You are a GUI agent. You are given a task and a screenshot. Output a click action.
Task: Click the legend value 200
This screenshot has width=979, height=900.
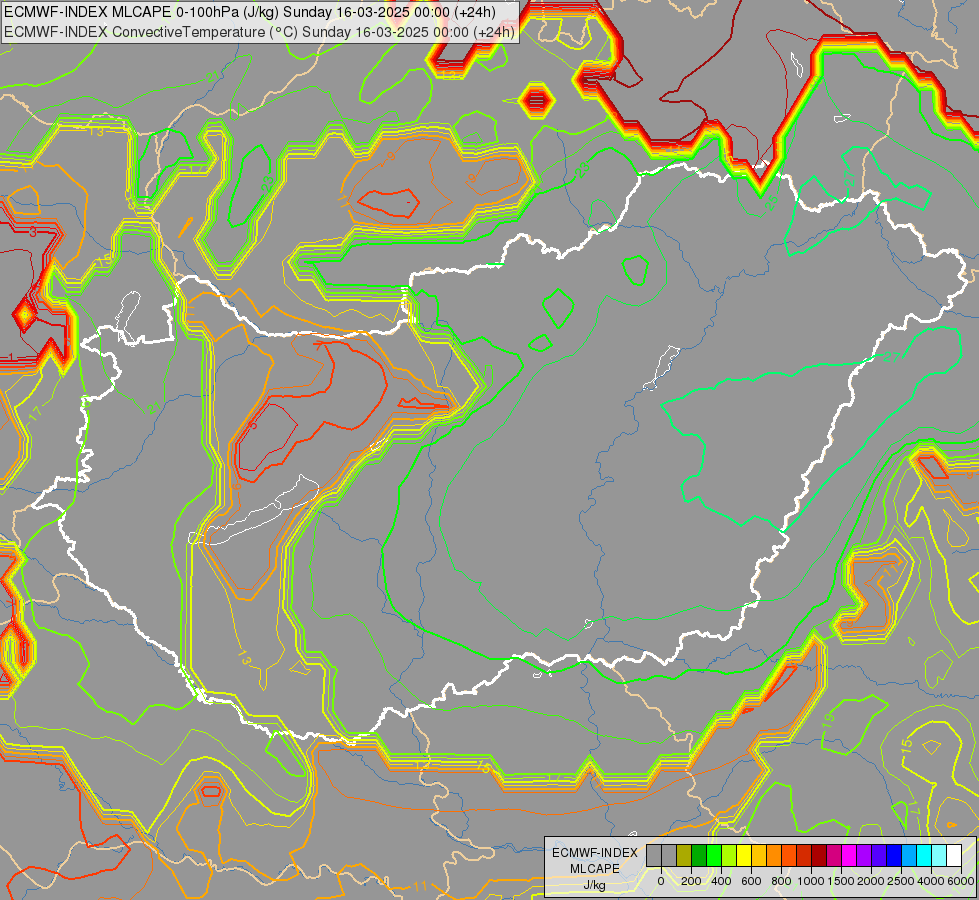691,881
